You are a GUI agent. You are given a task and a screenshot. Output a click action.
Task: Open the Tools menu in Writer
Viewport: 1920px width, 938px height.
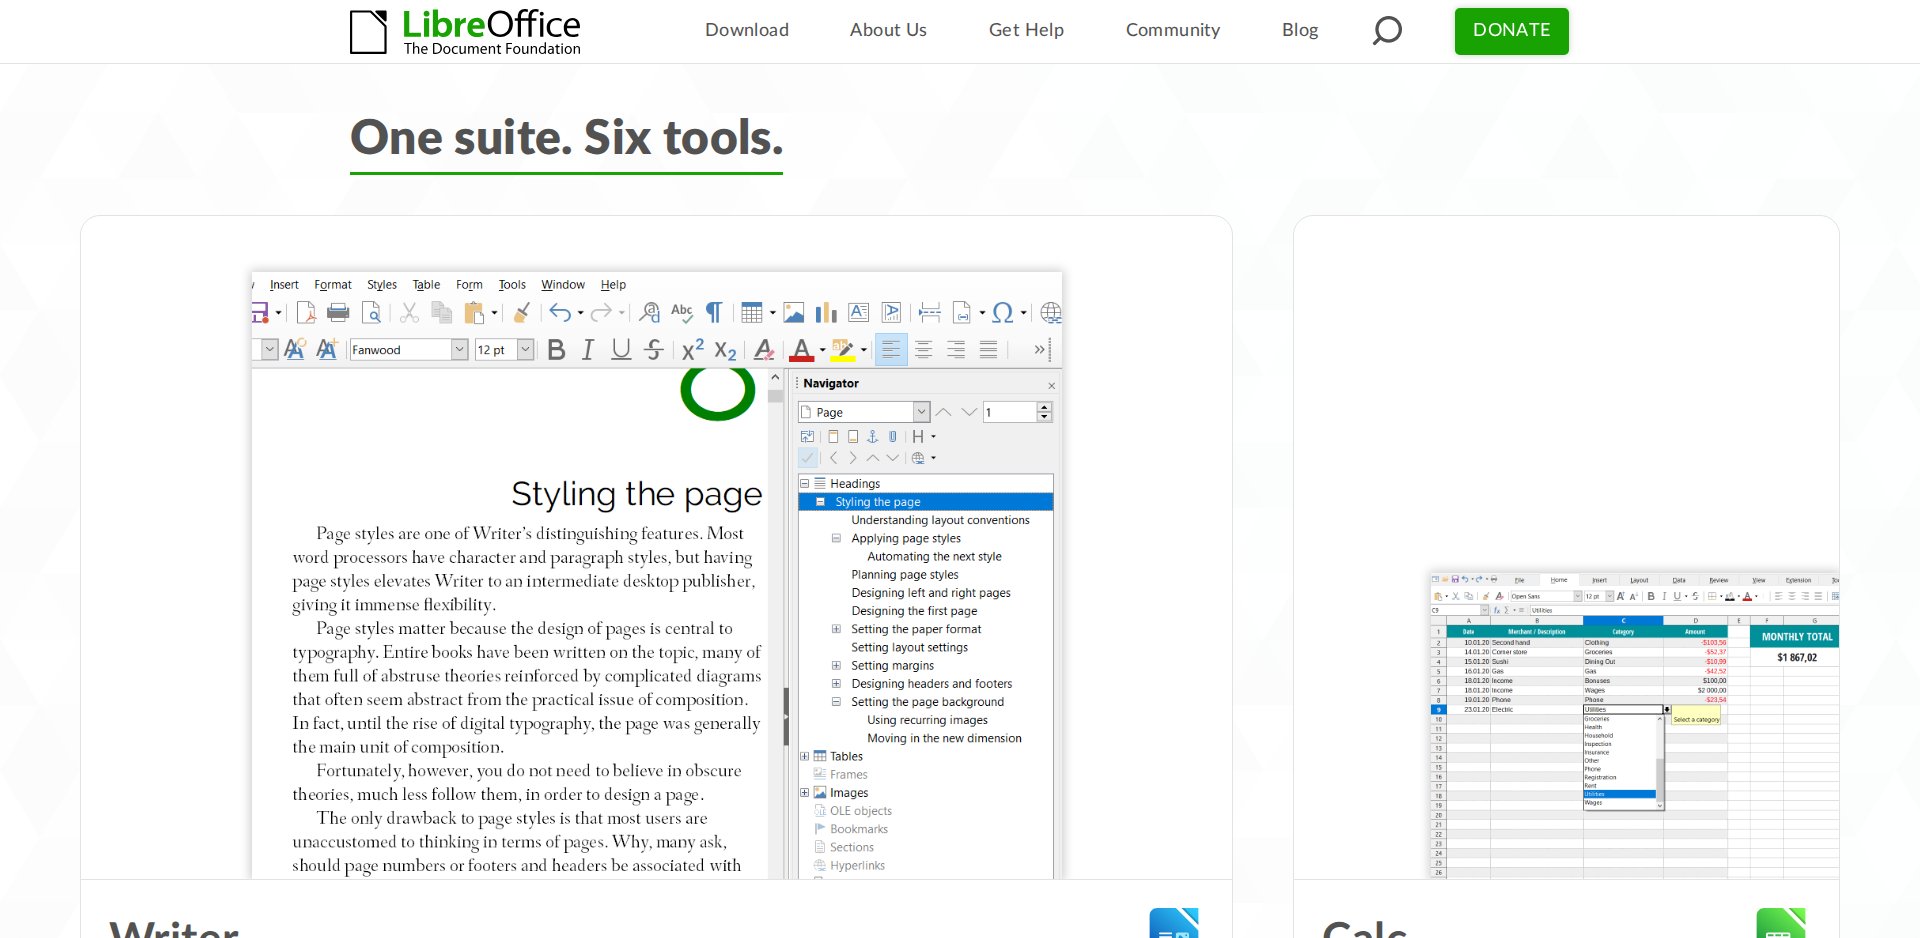pos(512,285)
